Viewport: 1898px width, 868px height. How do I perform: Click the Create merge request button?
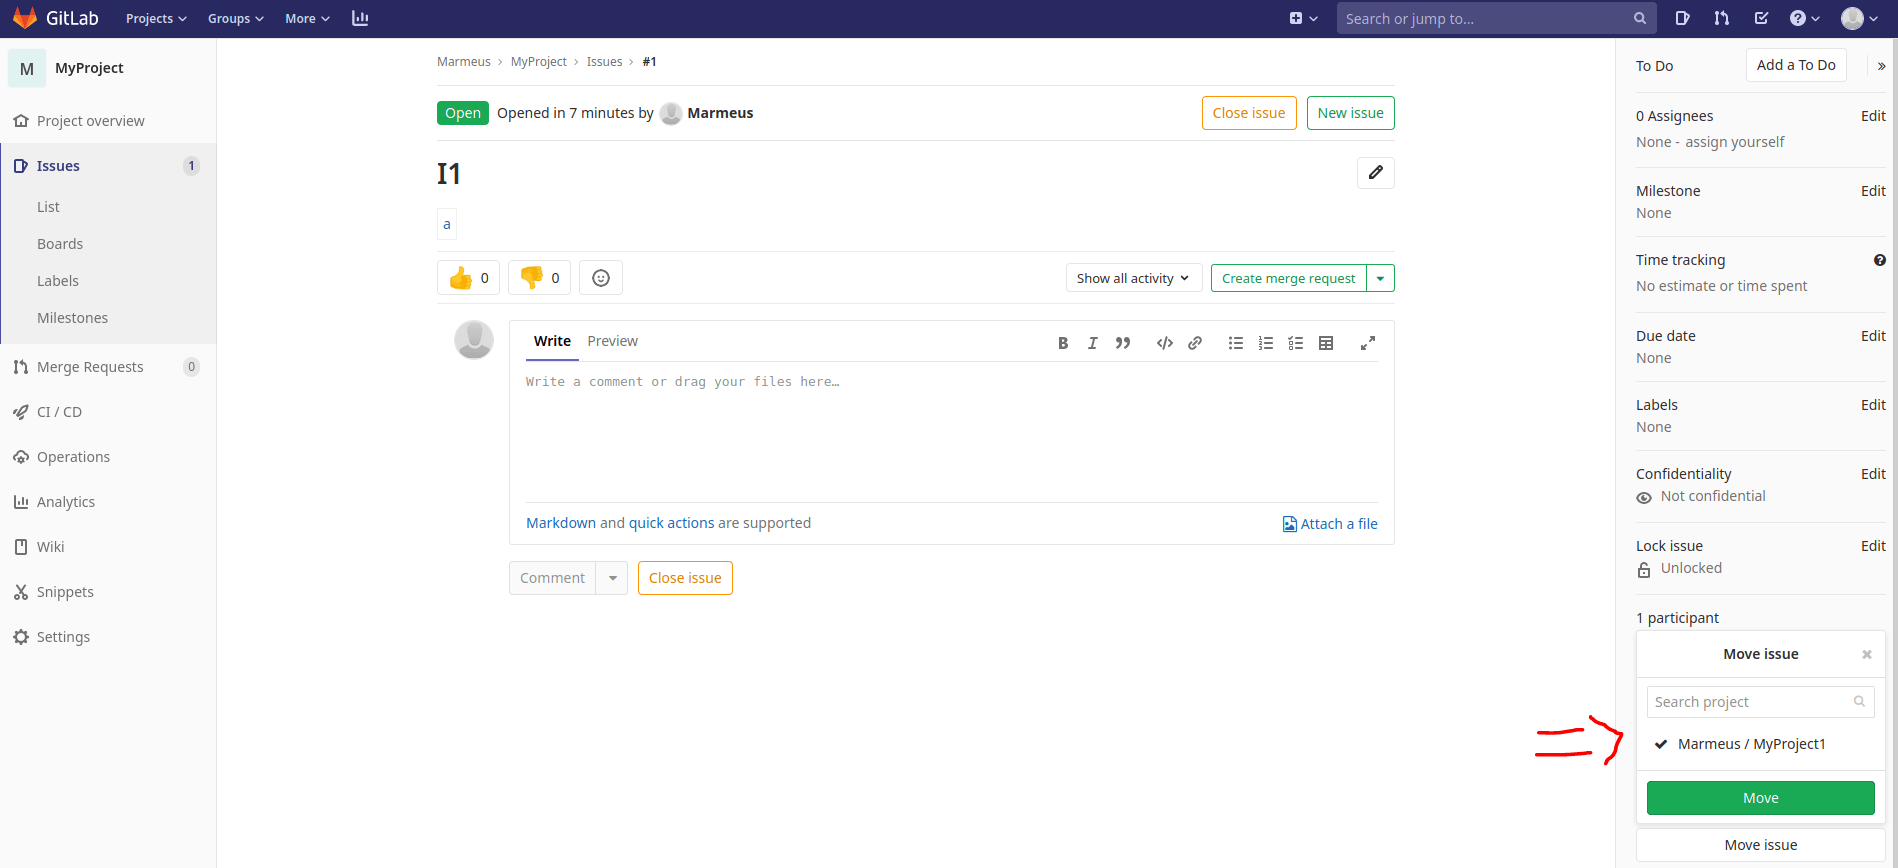pos(1288,278)
